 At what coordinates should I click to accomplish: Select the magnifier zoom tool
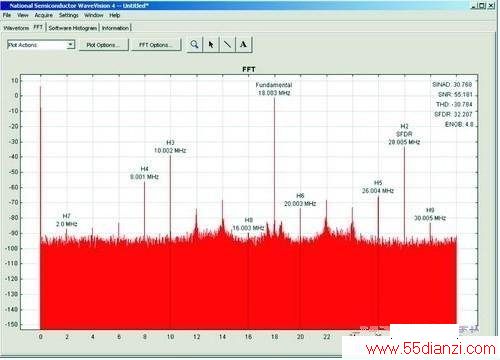point(194,45)
